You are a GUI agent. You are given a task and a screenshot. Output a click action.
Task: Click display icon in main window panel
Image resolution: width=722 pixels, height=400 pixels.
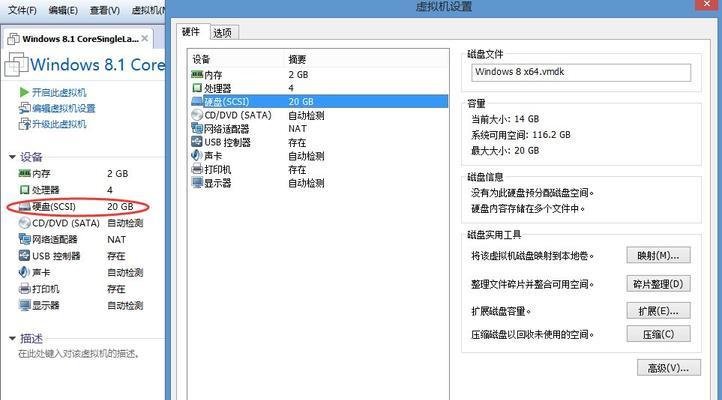click(x=24, y=305)
